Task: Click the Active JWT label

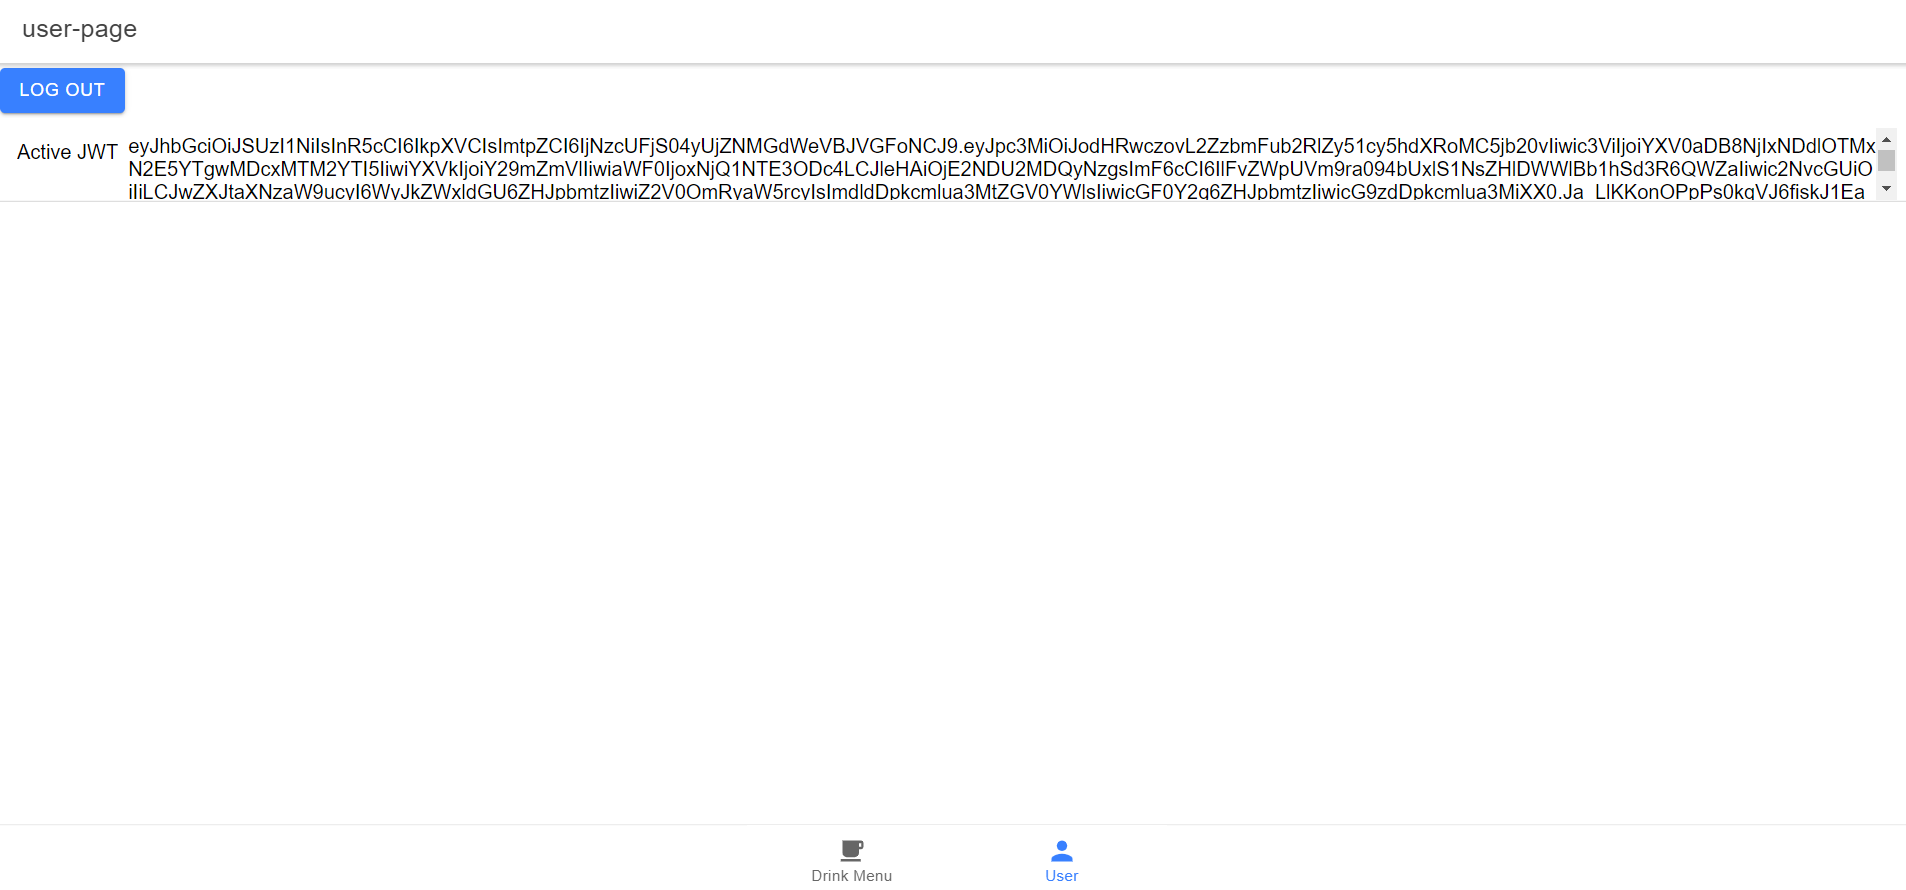Action: [x=67, y=152]
